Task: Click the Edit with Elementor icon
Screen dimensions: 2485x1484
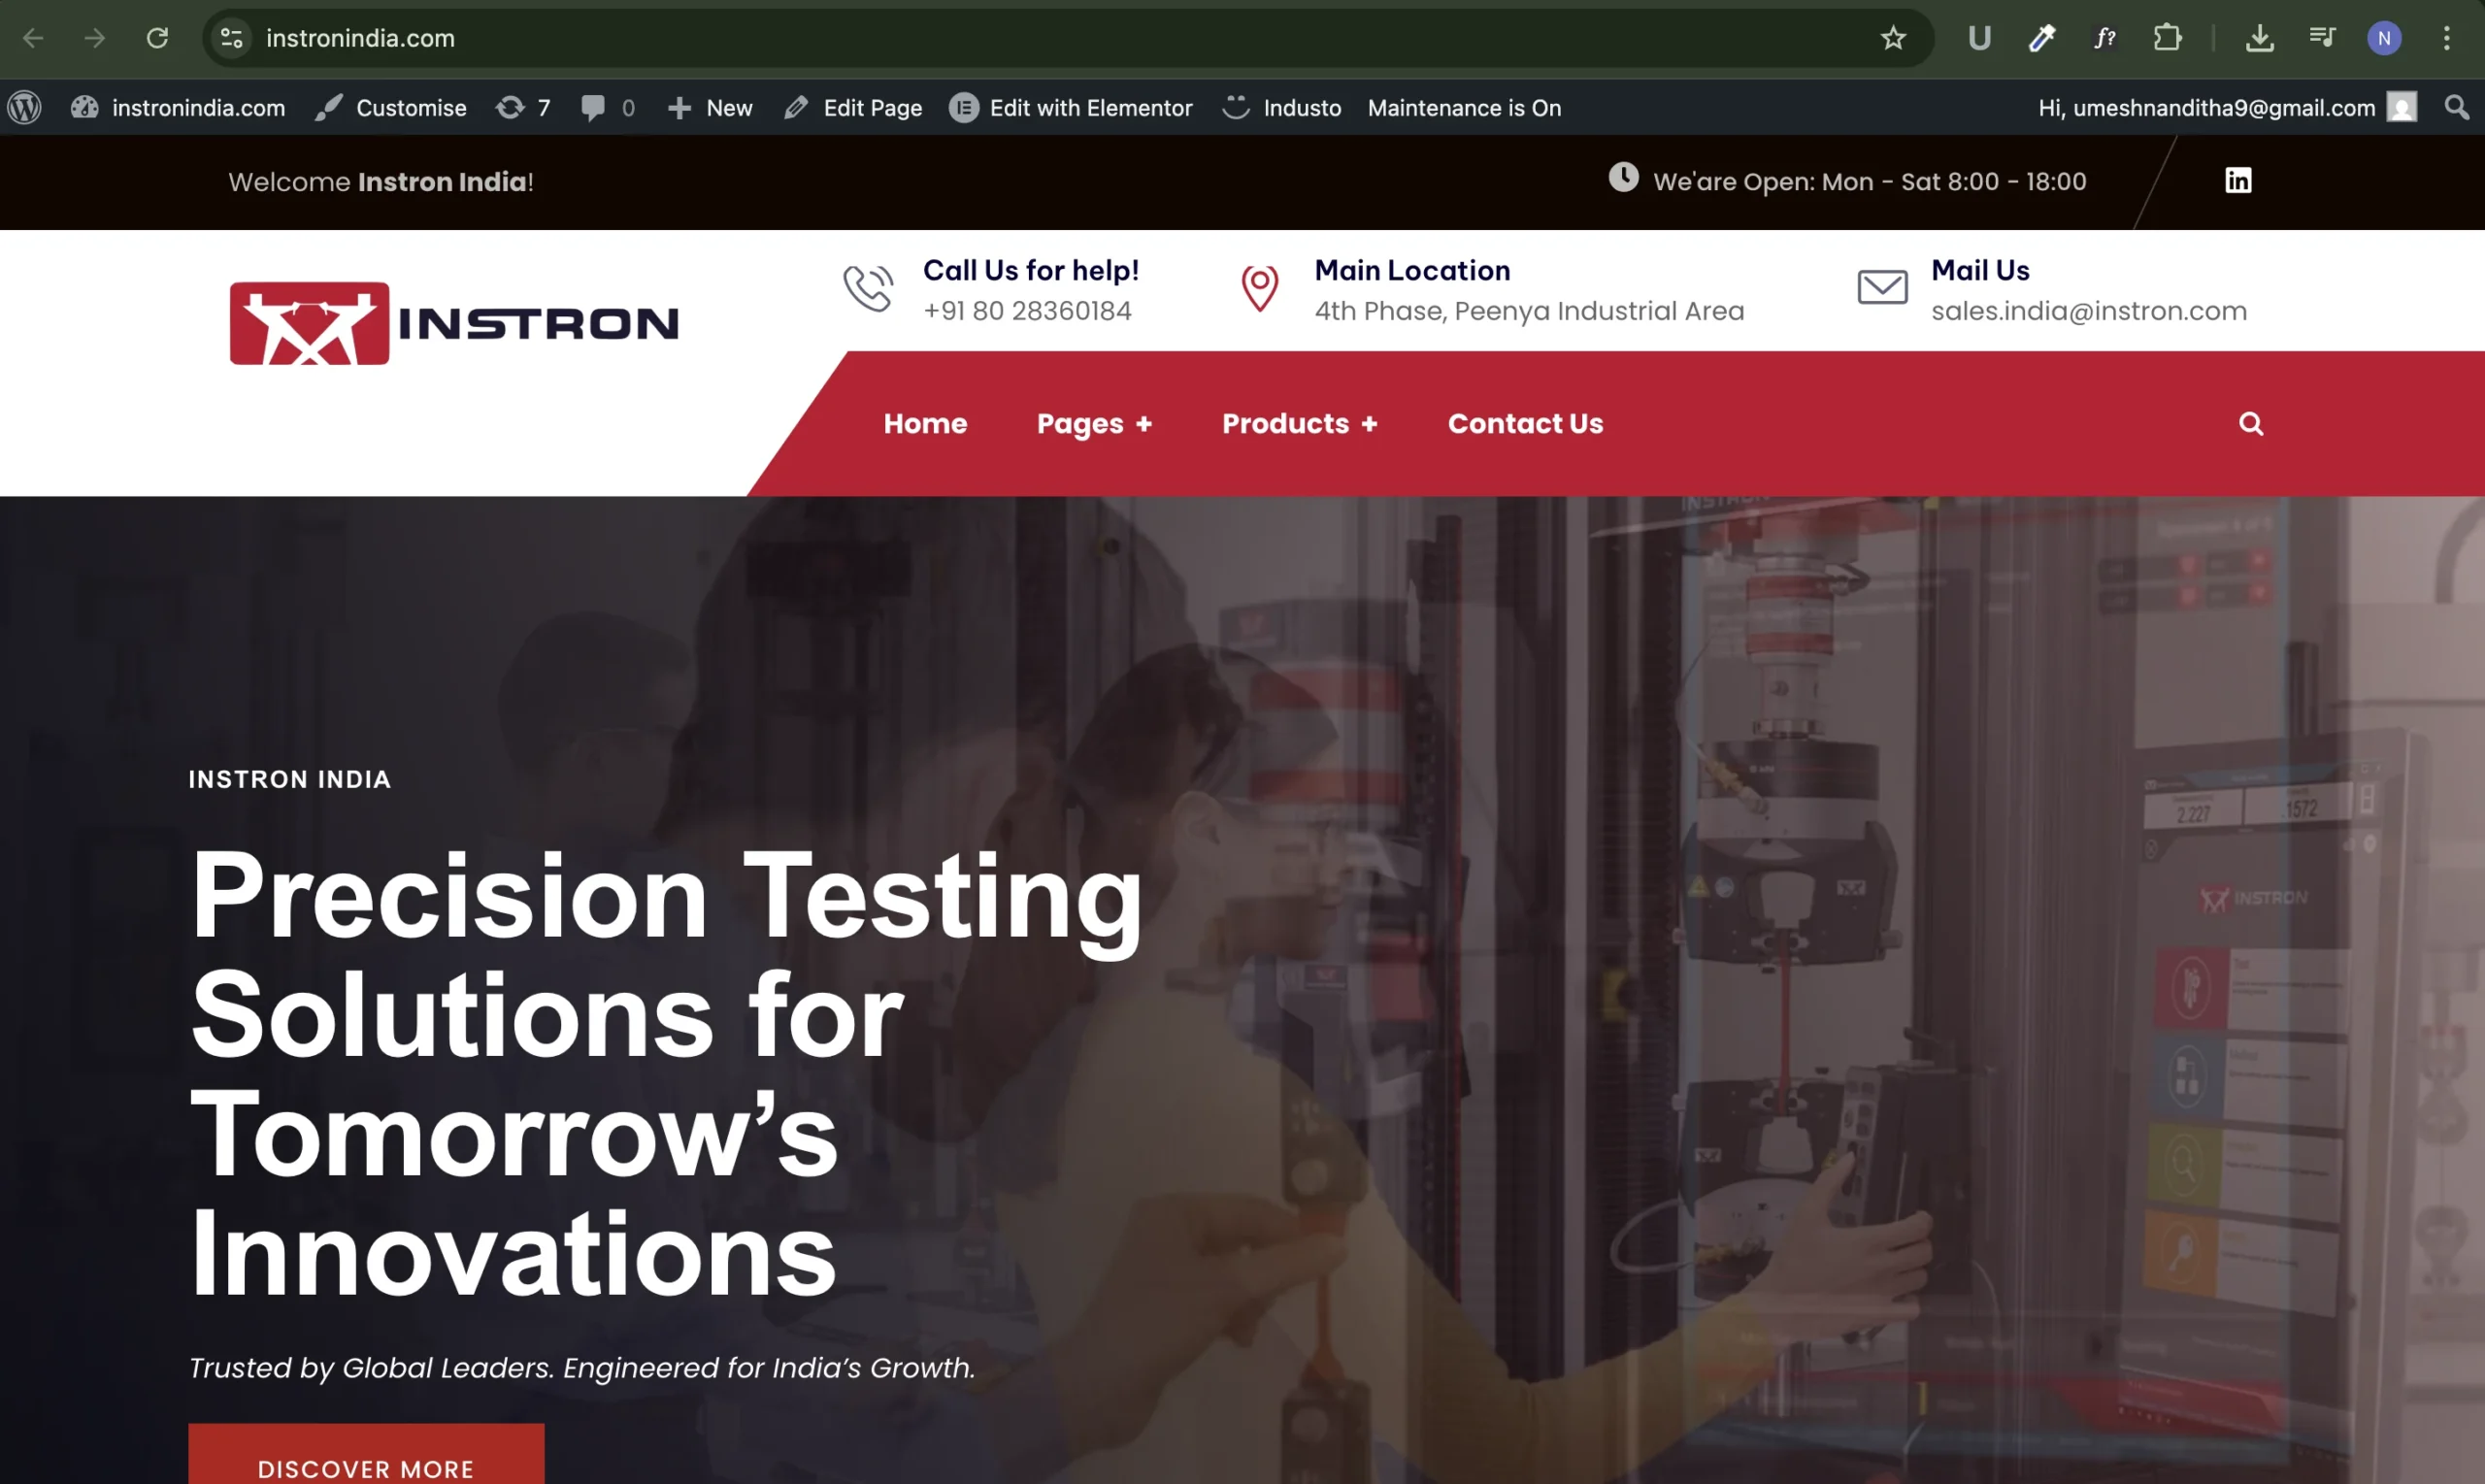Action: pos(963,107)
